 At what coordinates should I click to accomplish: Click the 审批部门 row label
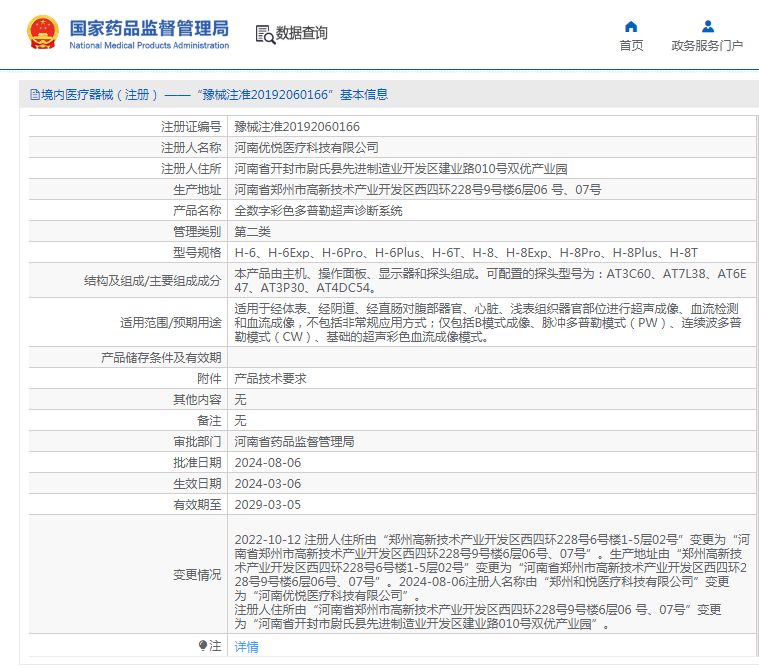(197, 442)
